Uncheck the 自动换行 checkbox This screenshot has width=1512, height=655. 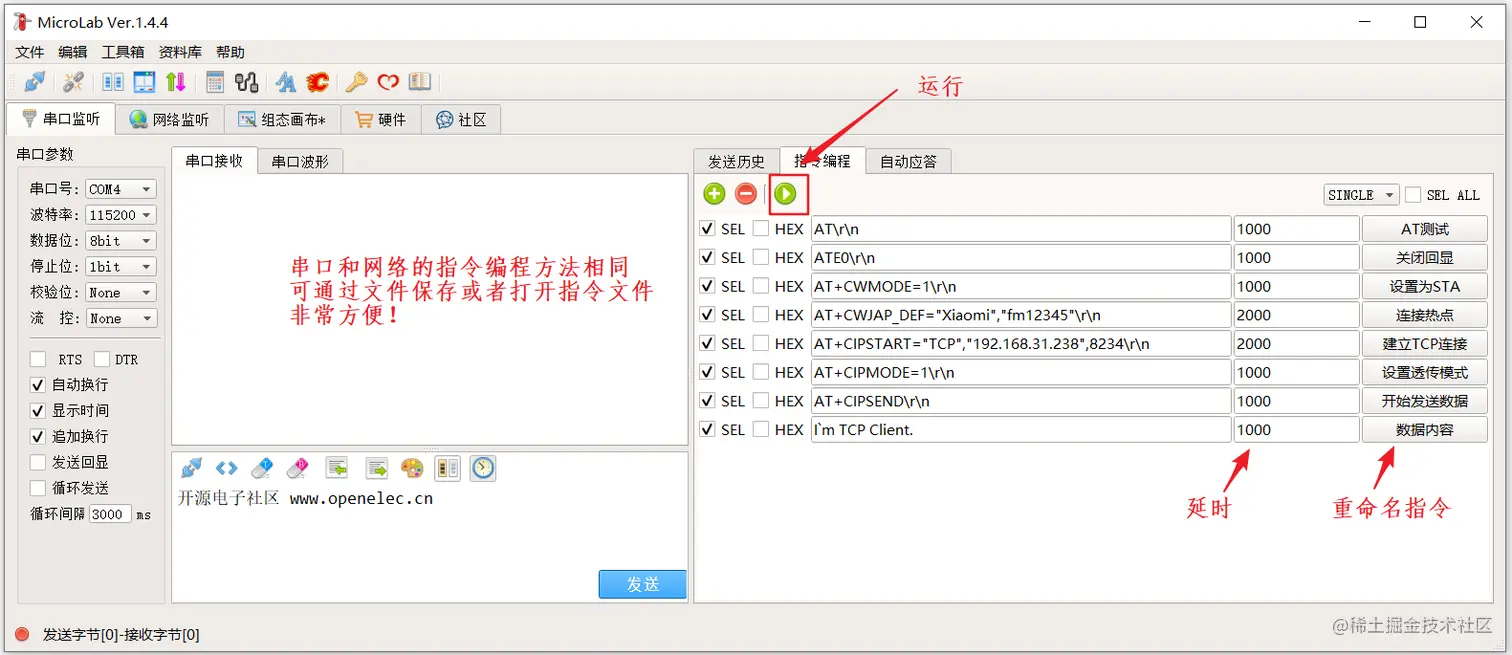(x=38, y=385)
